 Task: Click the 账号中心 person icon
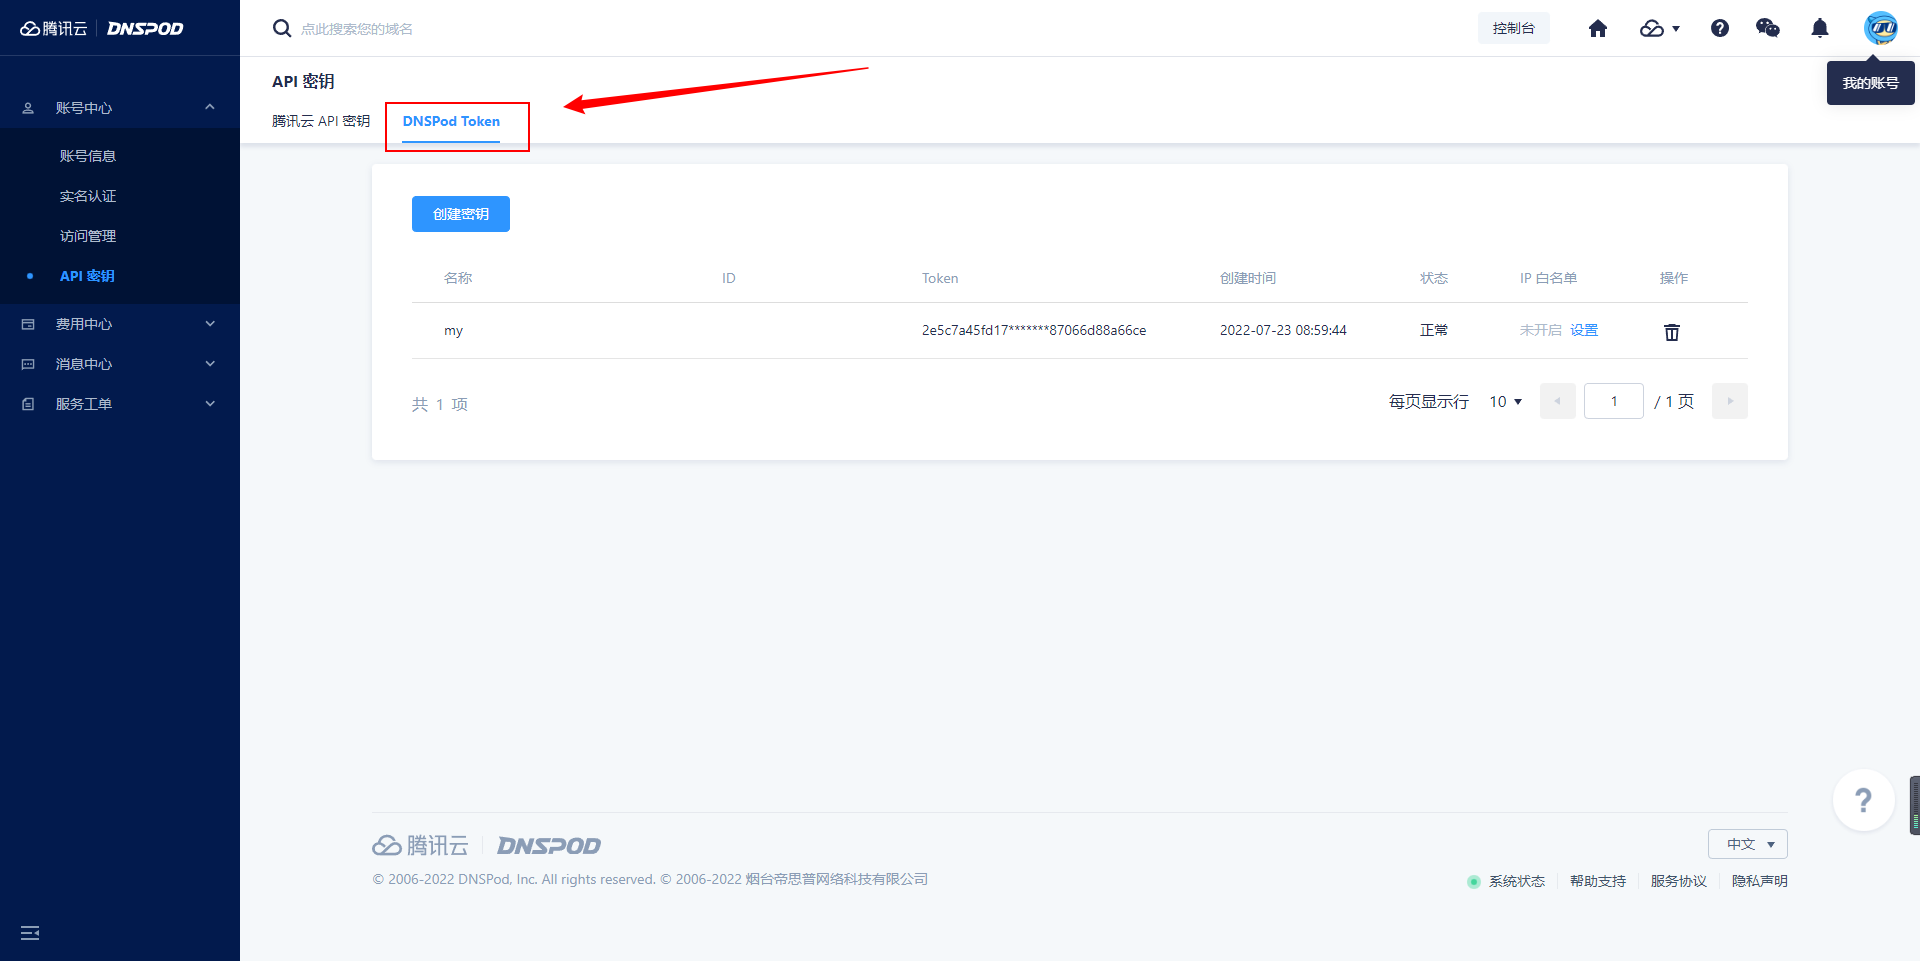pos(28,108)
